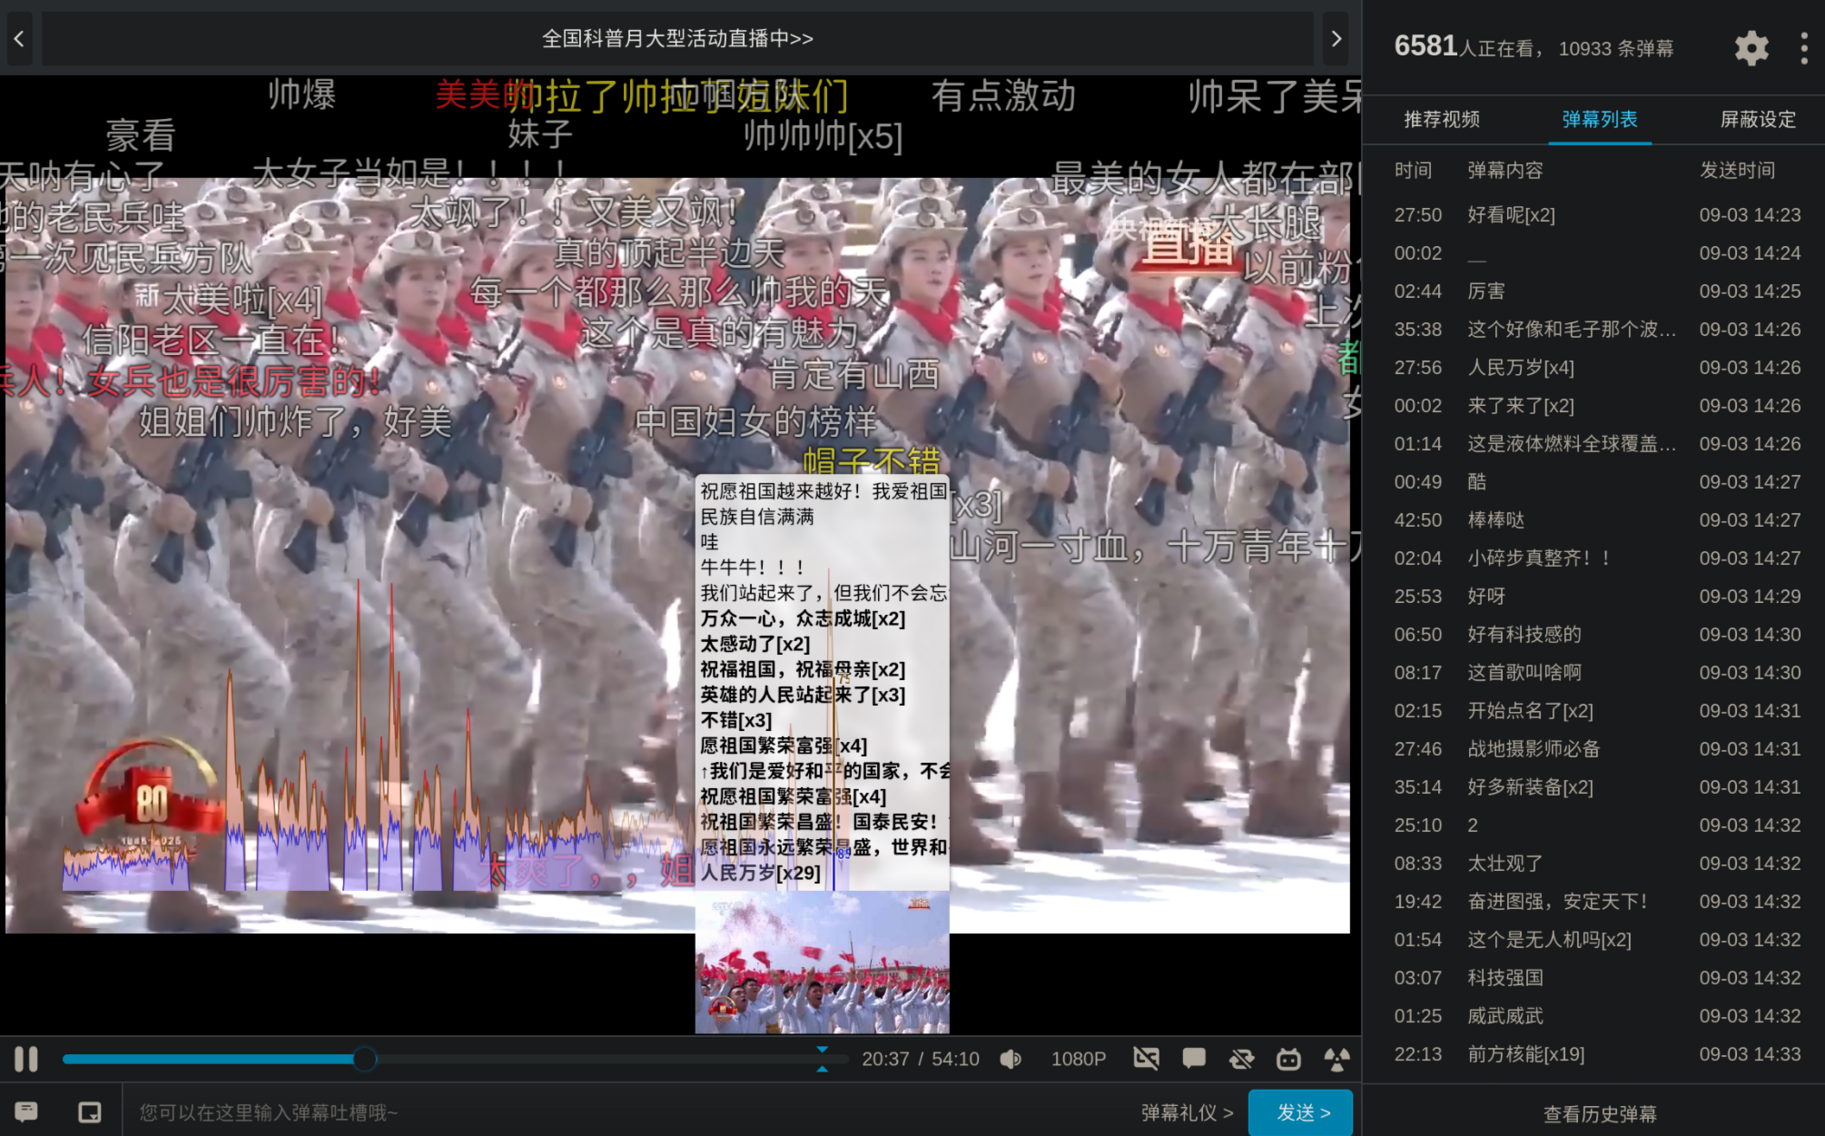Open danmaku settings gear icon
This screenshot has height=1136, width=1825.
1751,48
